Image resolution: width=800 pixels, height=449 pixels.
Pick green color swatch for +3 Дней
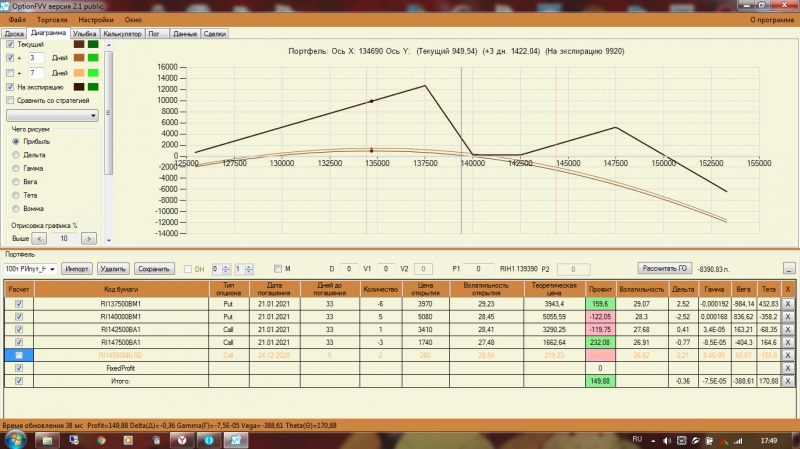[x=93, y=58]
